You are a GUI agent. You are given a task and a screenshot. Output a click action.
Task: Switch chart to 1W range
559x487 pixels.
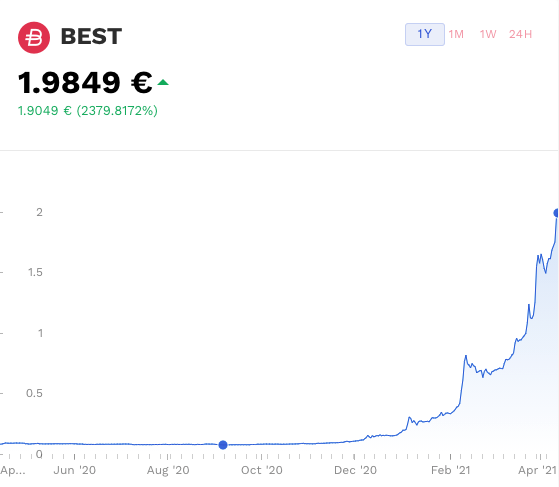(488, 34)
